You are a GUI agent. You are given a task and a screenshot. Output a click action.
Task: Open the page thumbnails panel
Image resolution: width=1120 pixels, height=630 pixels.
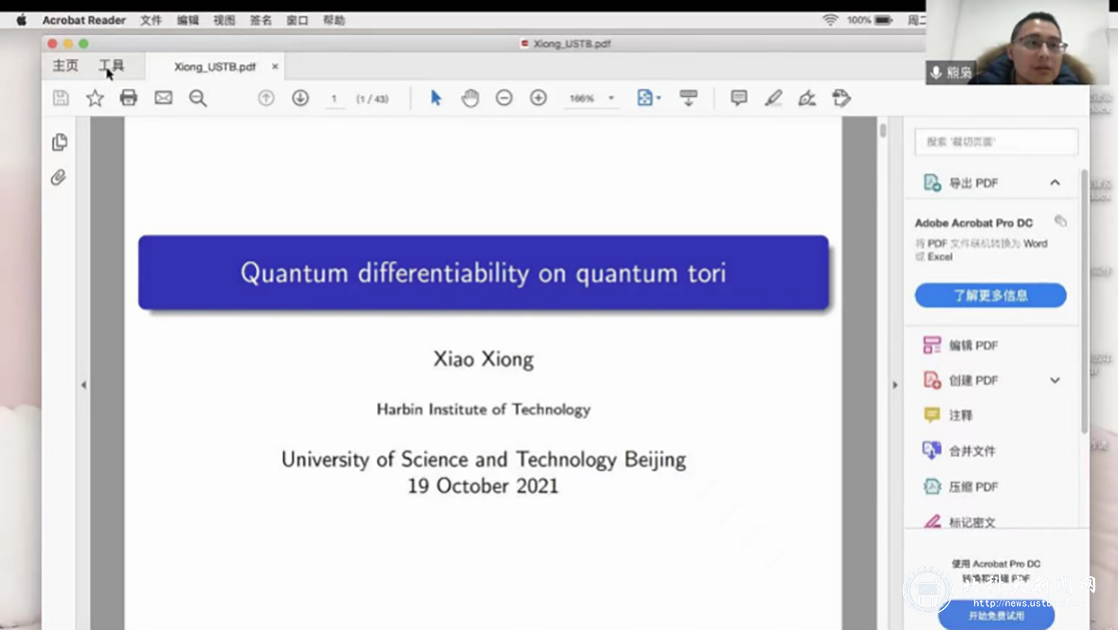click(x=60, y=142)
